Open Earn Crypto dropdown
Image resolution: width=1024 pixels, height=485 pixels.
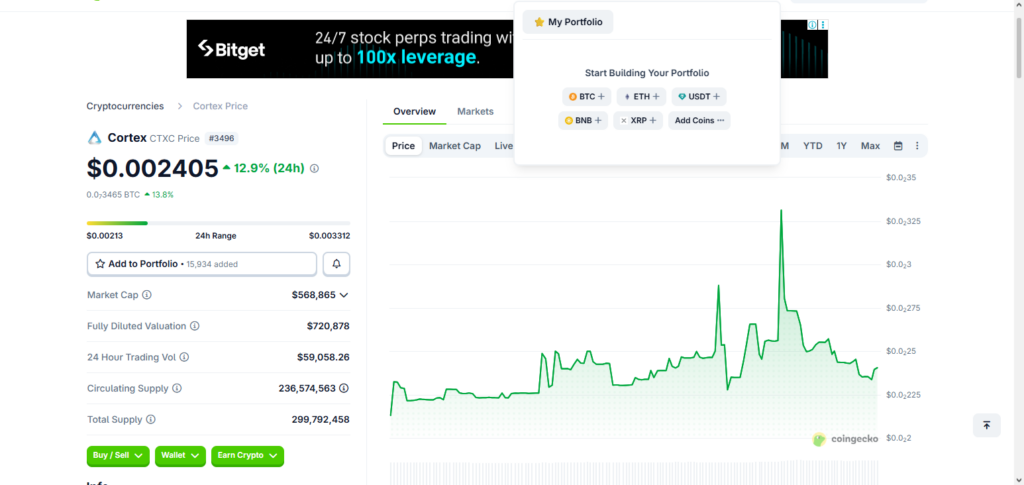[x=248, y=456]
